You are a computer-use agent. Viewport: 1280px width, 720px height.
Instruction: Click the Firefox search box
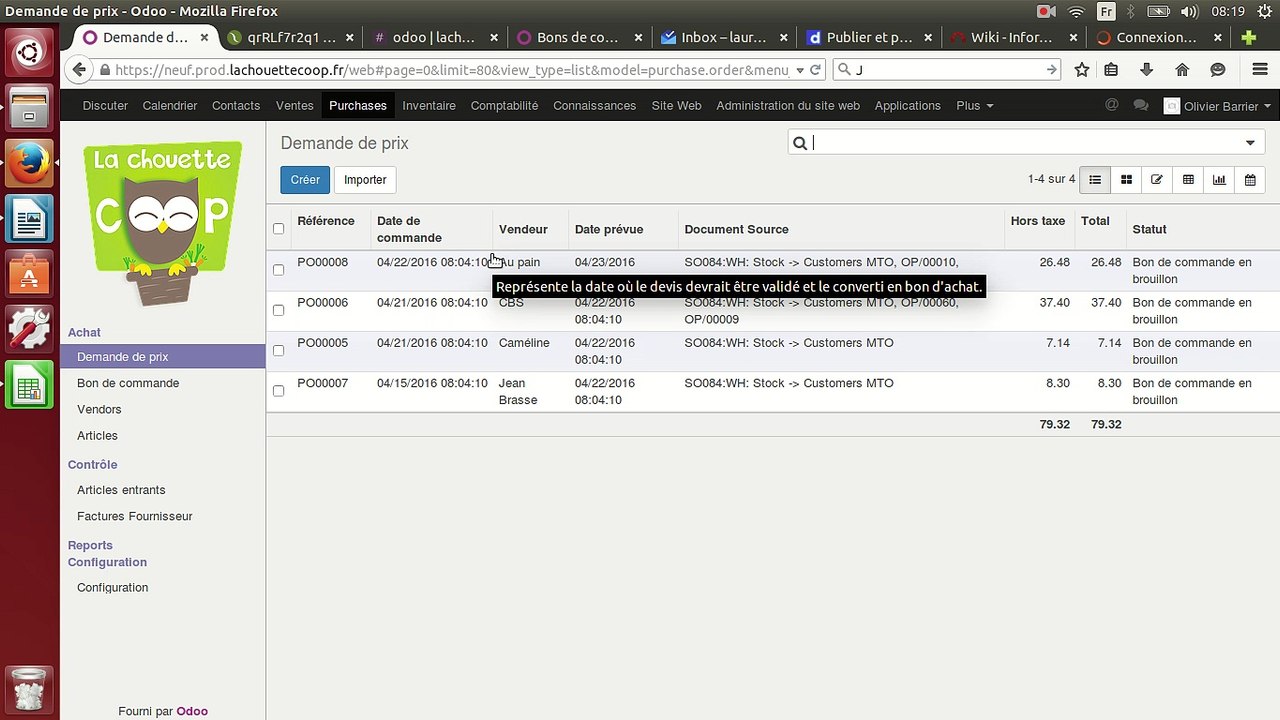(948, 70)
